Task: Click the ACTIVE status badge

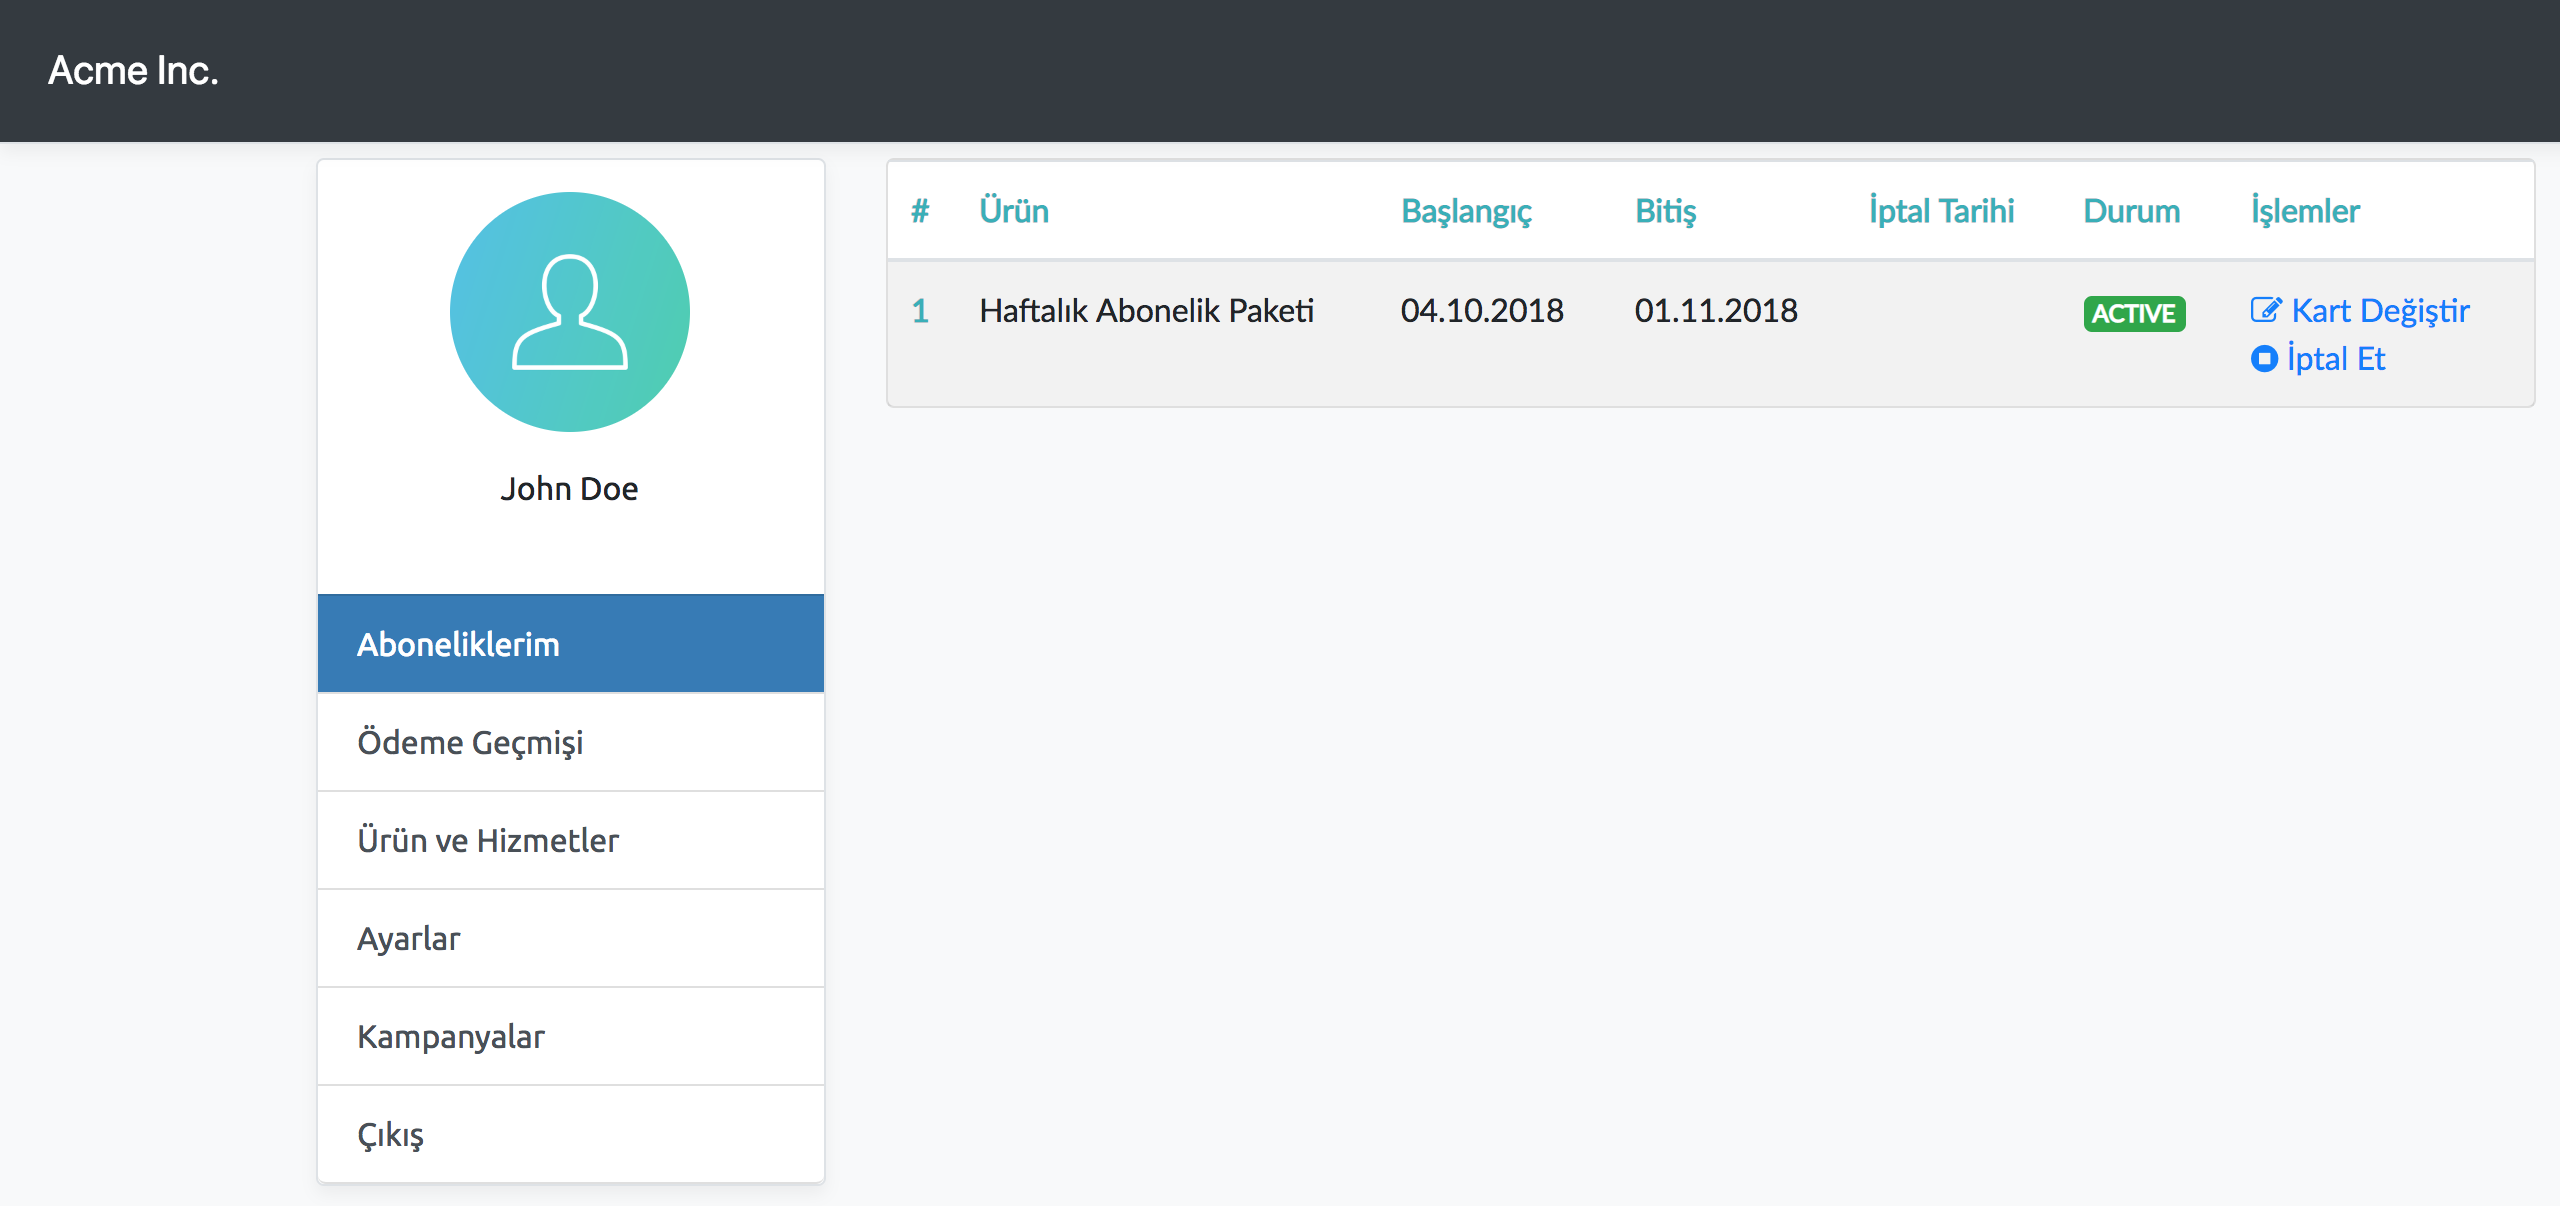Action: [x=2134, y=313]
